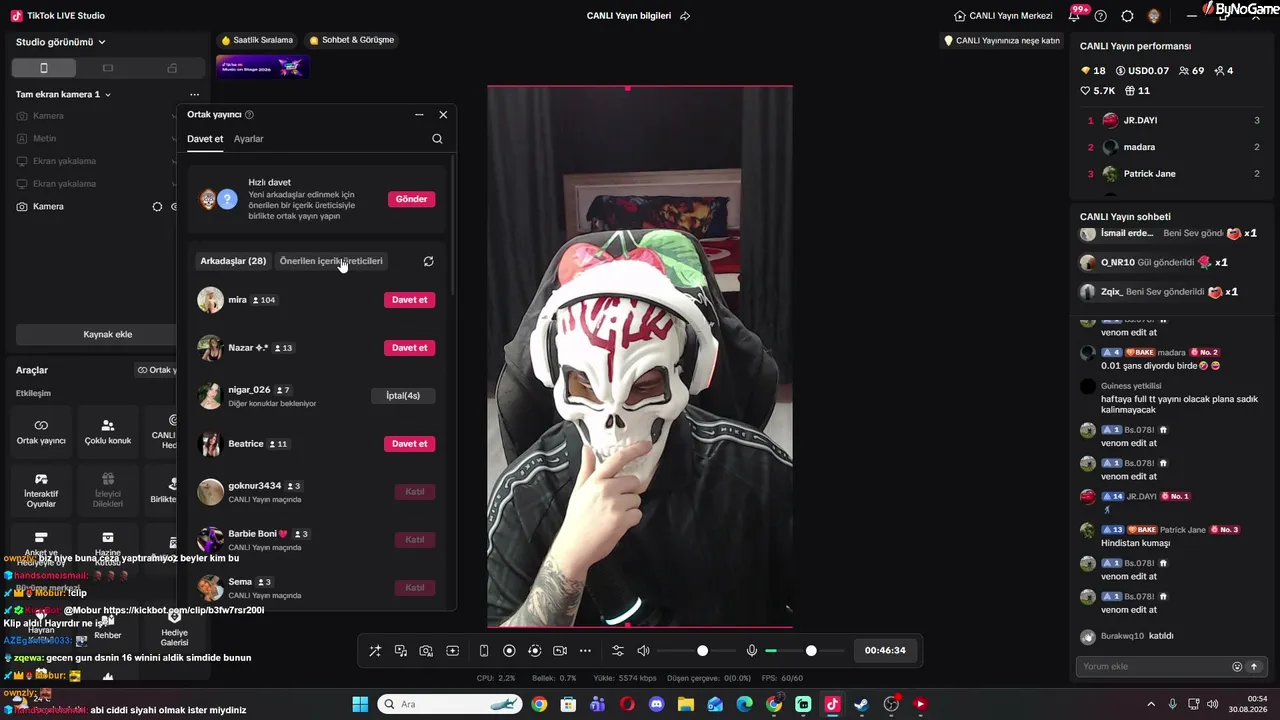Click the Music on Stage banner thumbnail

262,66
